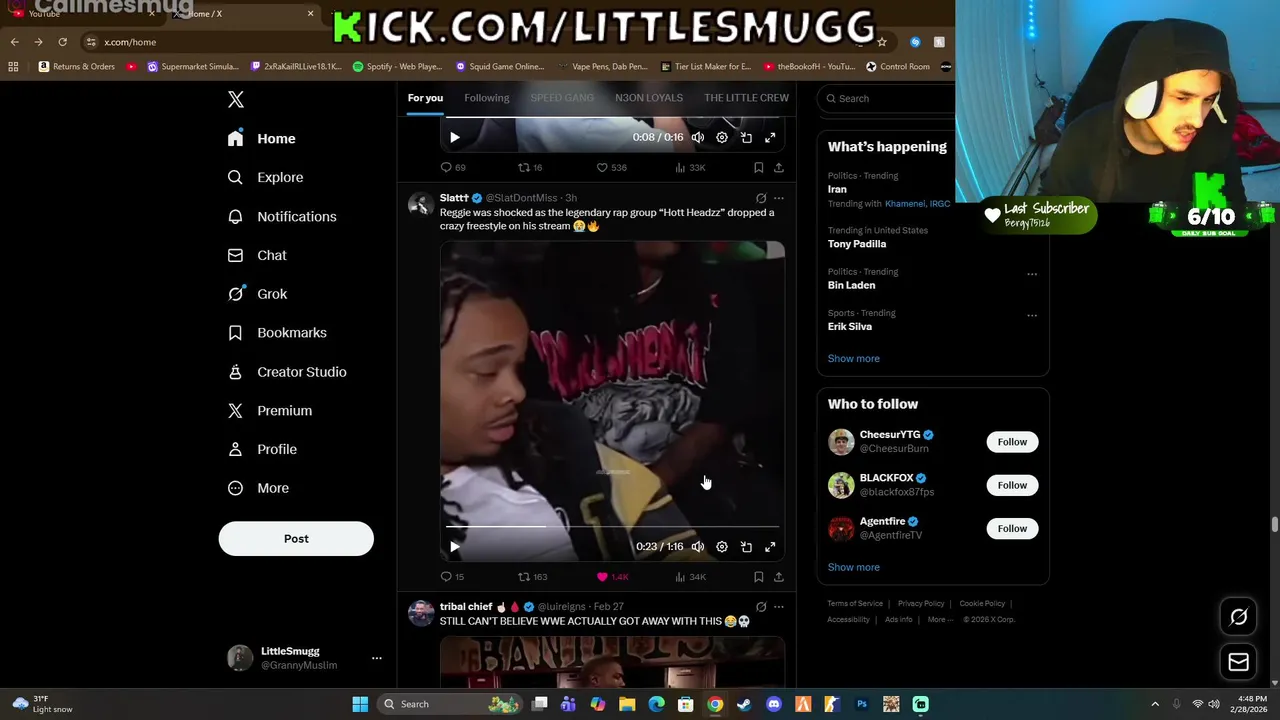The height and width of the screenshot is (720, 1280).
Task: Open more options for Bin Laden trend
Action: pyautogui.click(x=1032, y=274)
